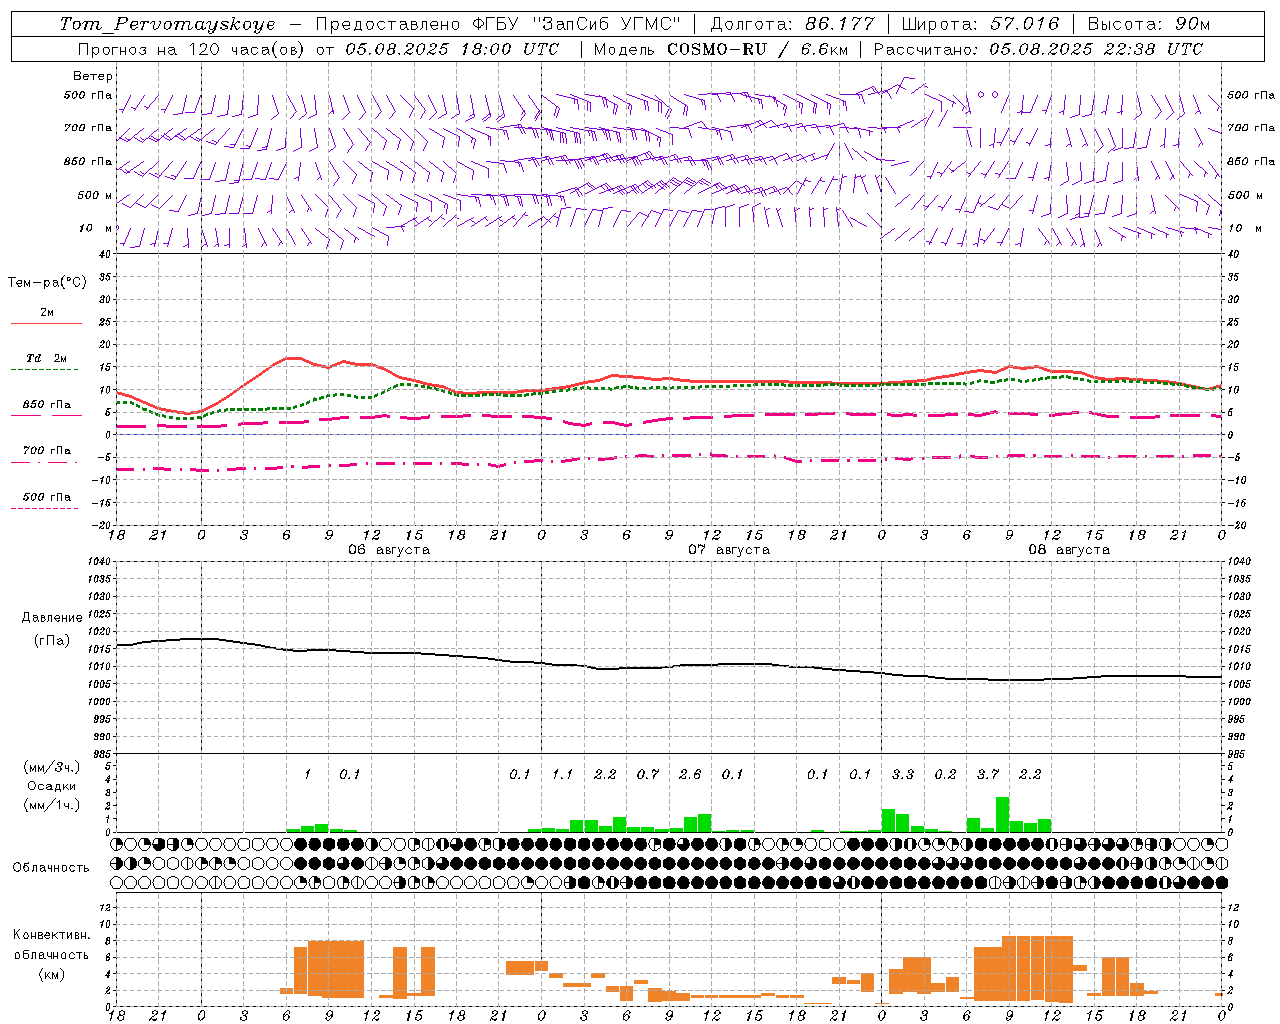Click the Ветер panel label
Image resolution: width=1280 pixels, height=1024 pixels.
point(93,76)
